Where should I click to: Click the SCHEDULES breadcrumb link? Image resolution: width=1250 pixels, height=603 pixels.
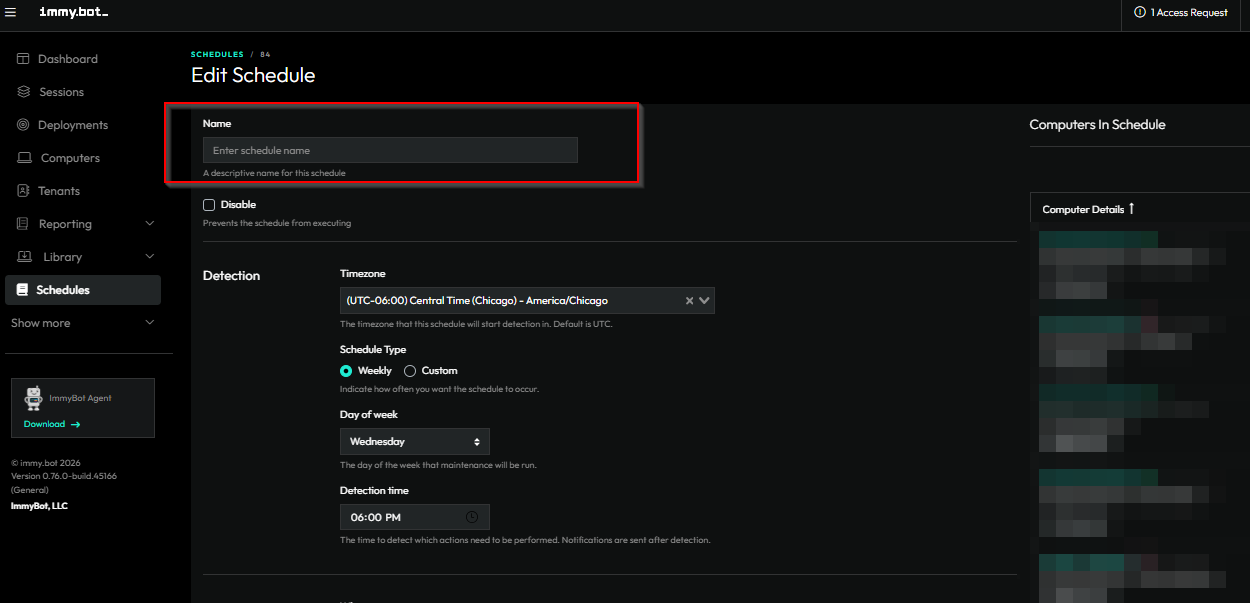pos(217,54)
